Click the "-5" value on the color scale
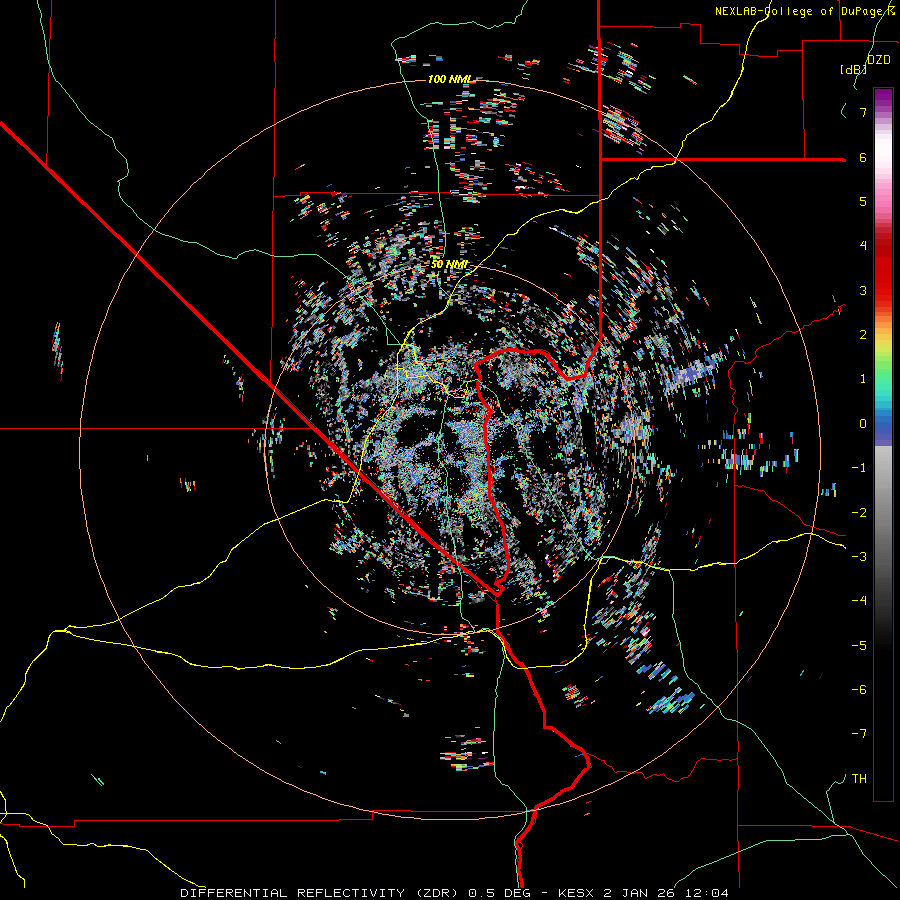The image size is (900, 900). pos(859,646)
